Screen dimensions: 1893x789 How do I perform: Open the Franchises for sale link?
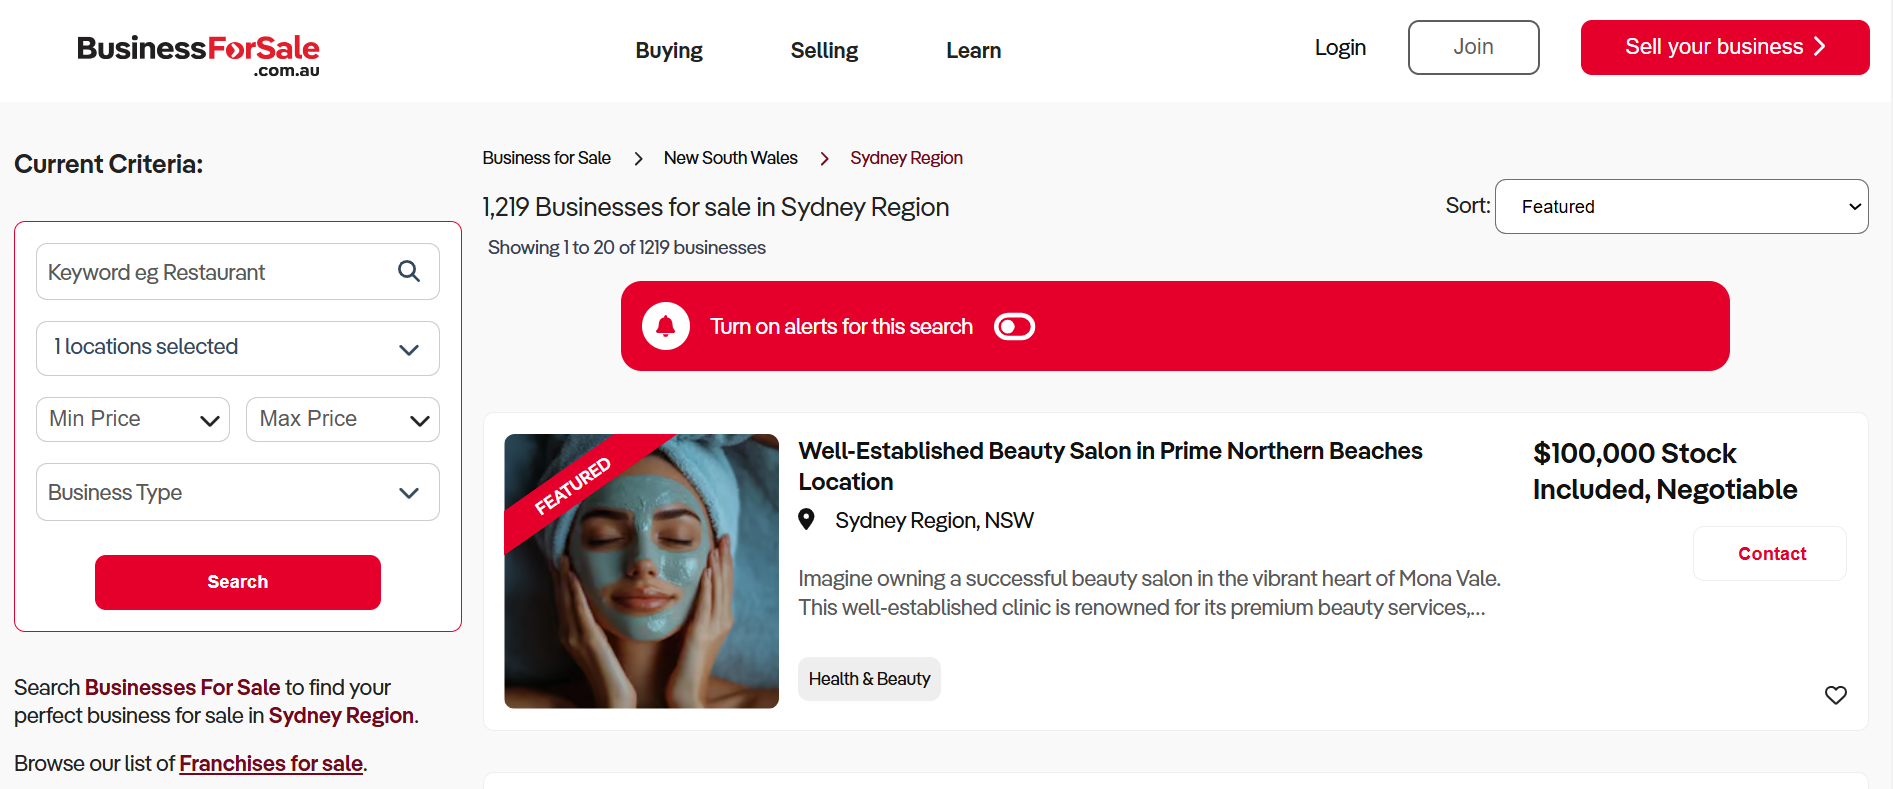click(271, 763)
